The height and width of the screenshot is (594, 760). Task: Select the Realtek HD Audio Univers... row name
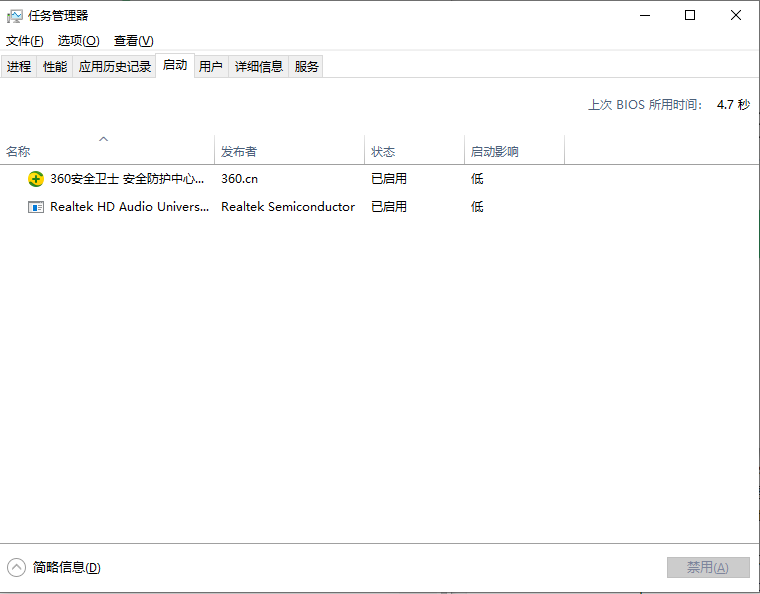[x=129, y=207]
